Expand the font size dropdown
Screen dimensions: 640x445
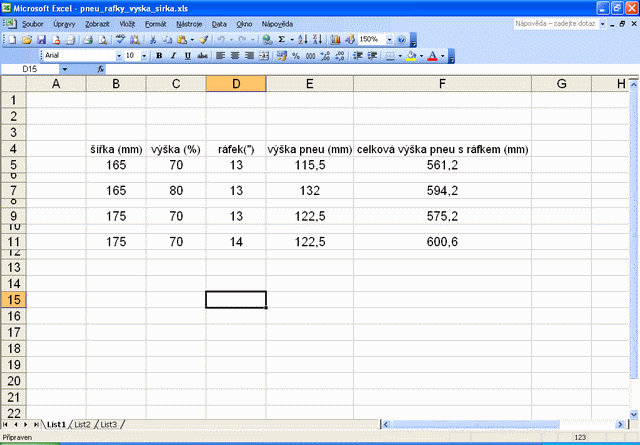pyautogui.click(x=144, y=56)
